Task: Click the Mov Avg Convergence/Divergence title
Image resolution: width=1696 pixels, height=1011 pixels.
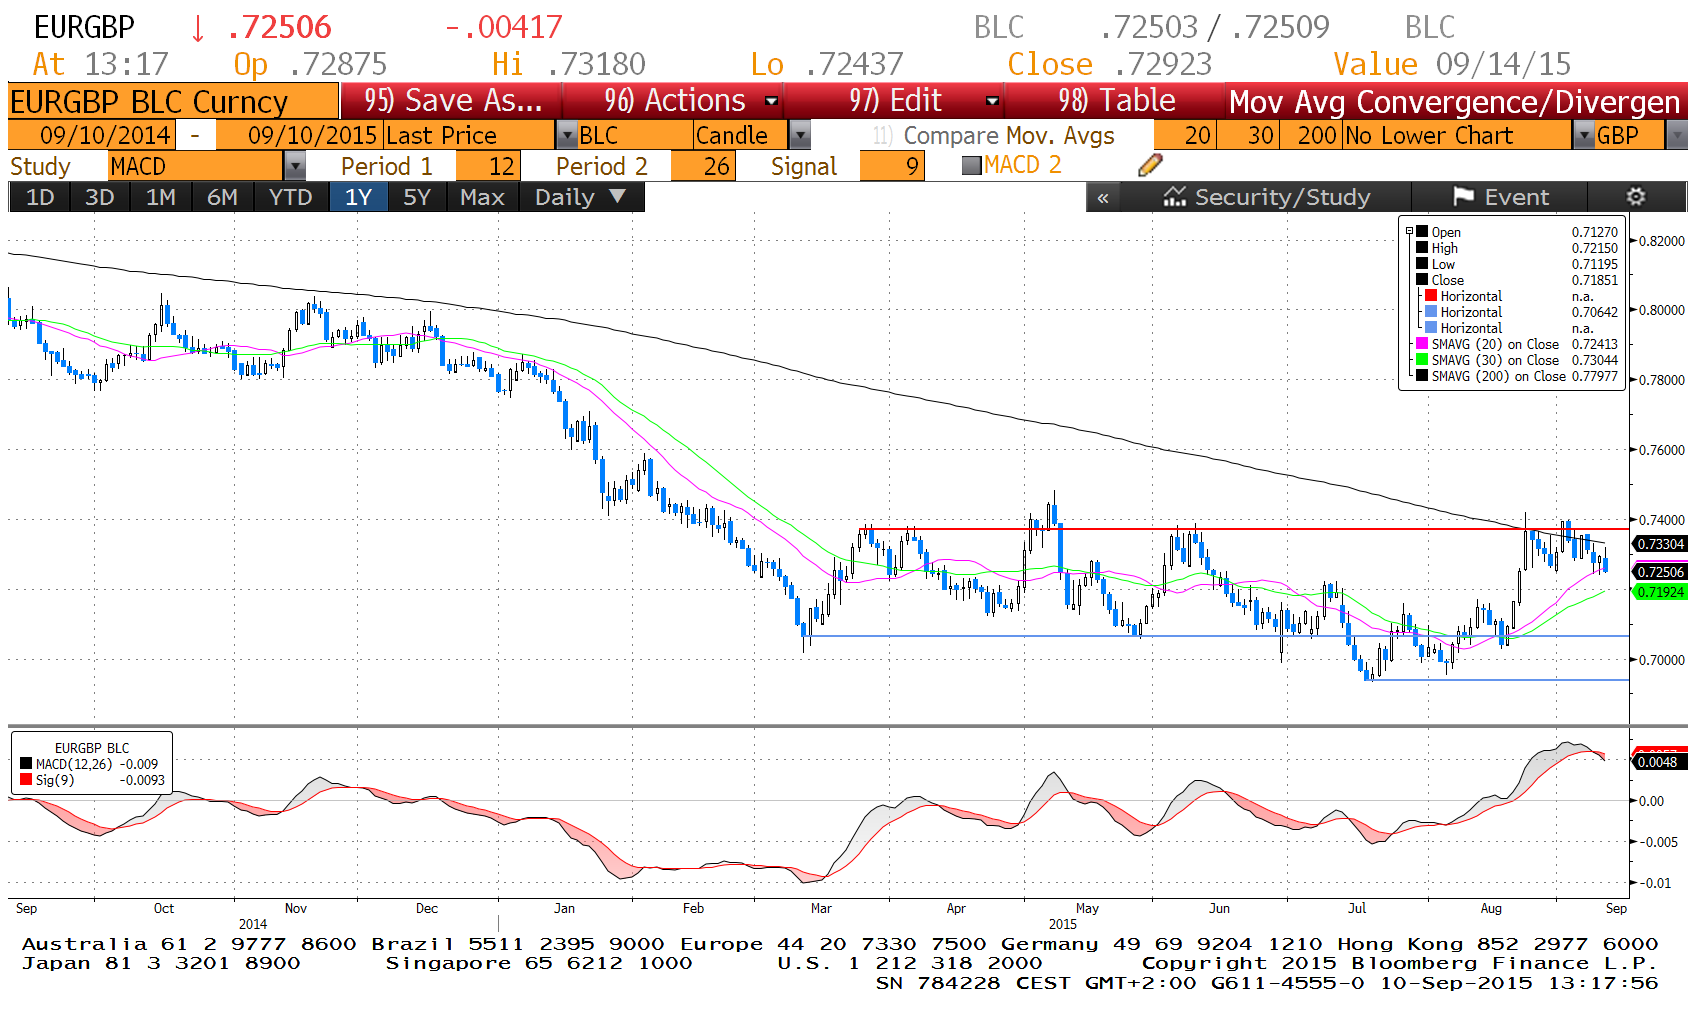Action: (x=1455, y=102)
